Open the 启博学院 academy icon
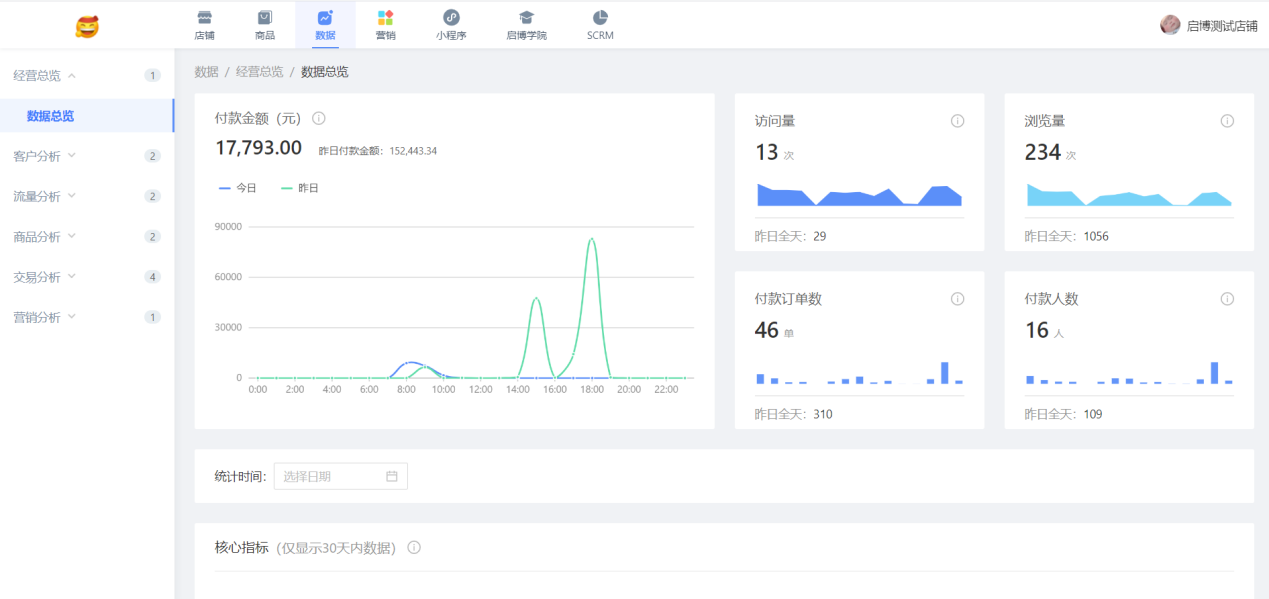Screen dimensions: 1269x599 tap(526, 18)
